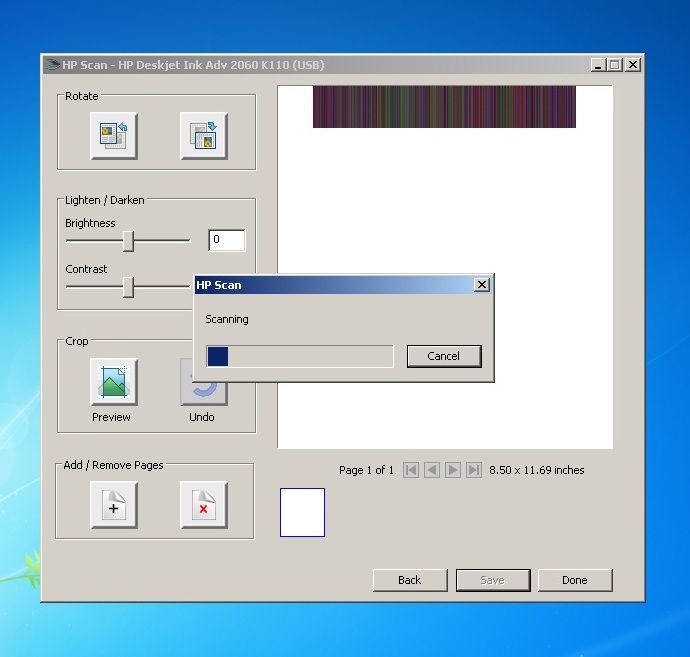The height and width of the screenshot is (657, 690).
Task: Click the Back button
Action: point(410,580)
